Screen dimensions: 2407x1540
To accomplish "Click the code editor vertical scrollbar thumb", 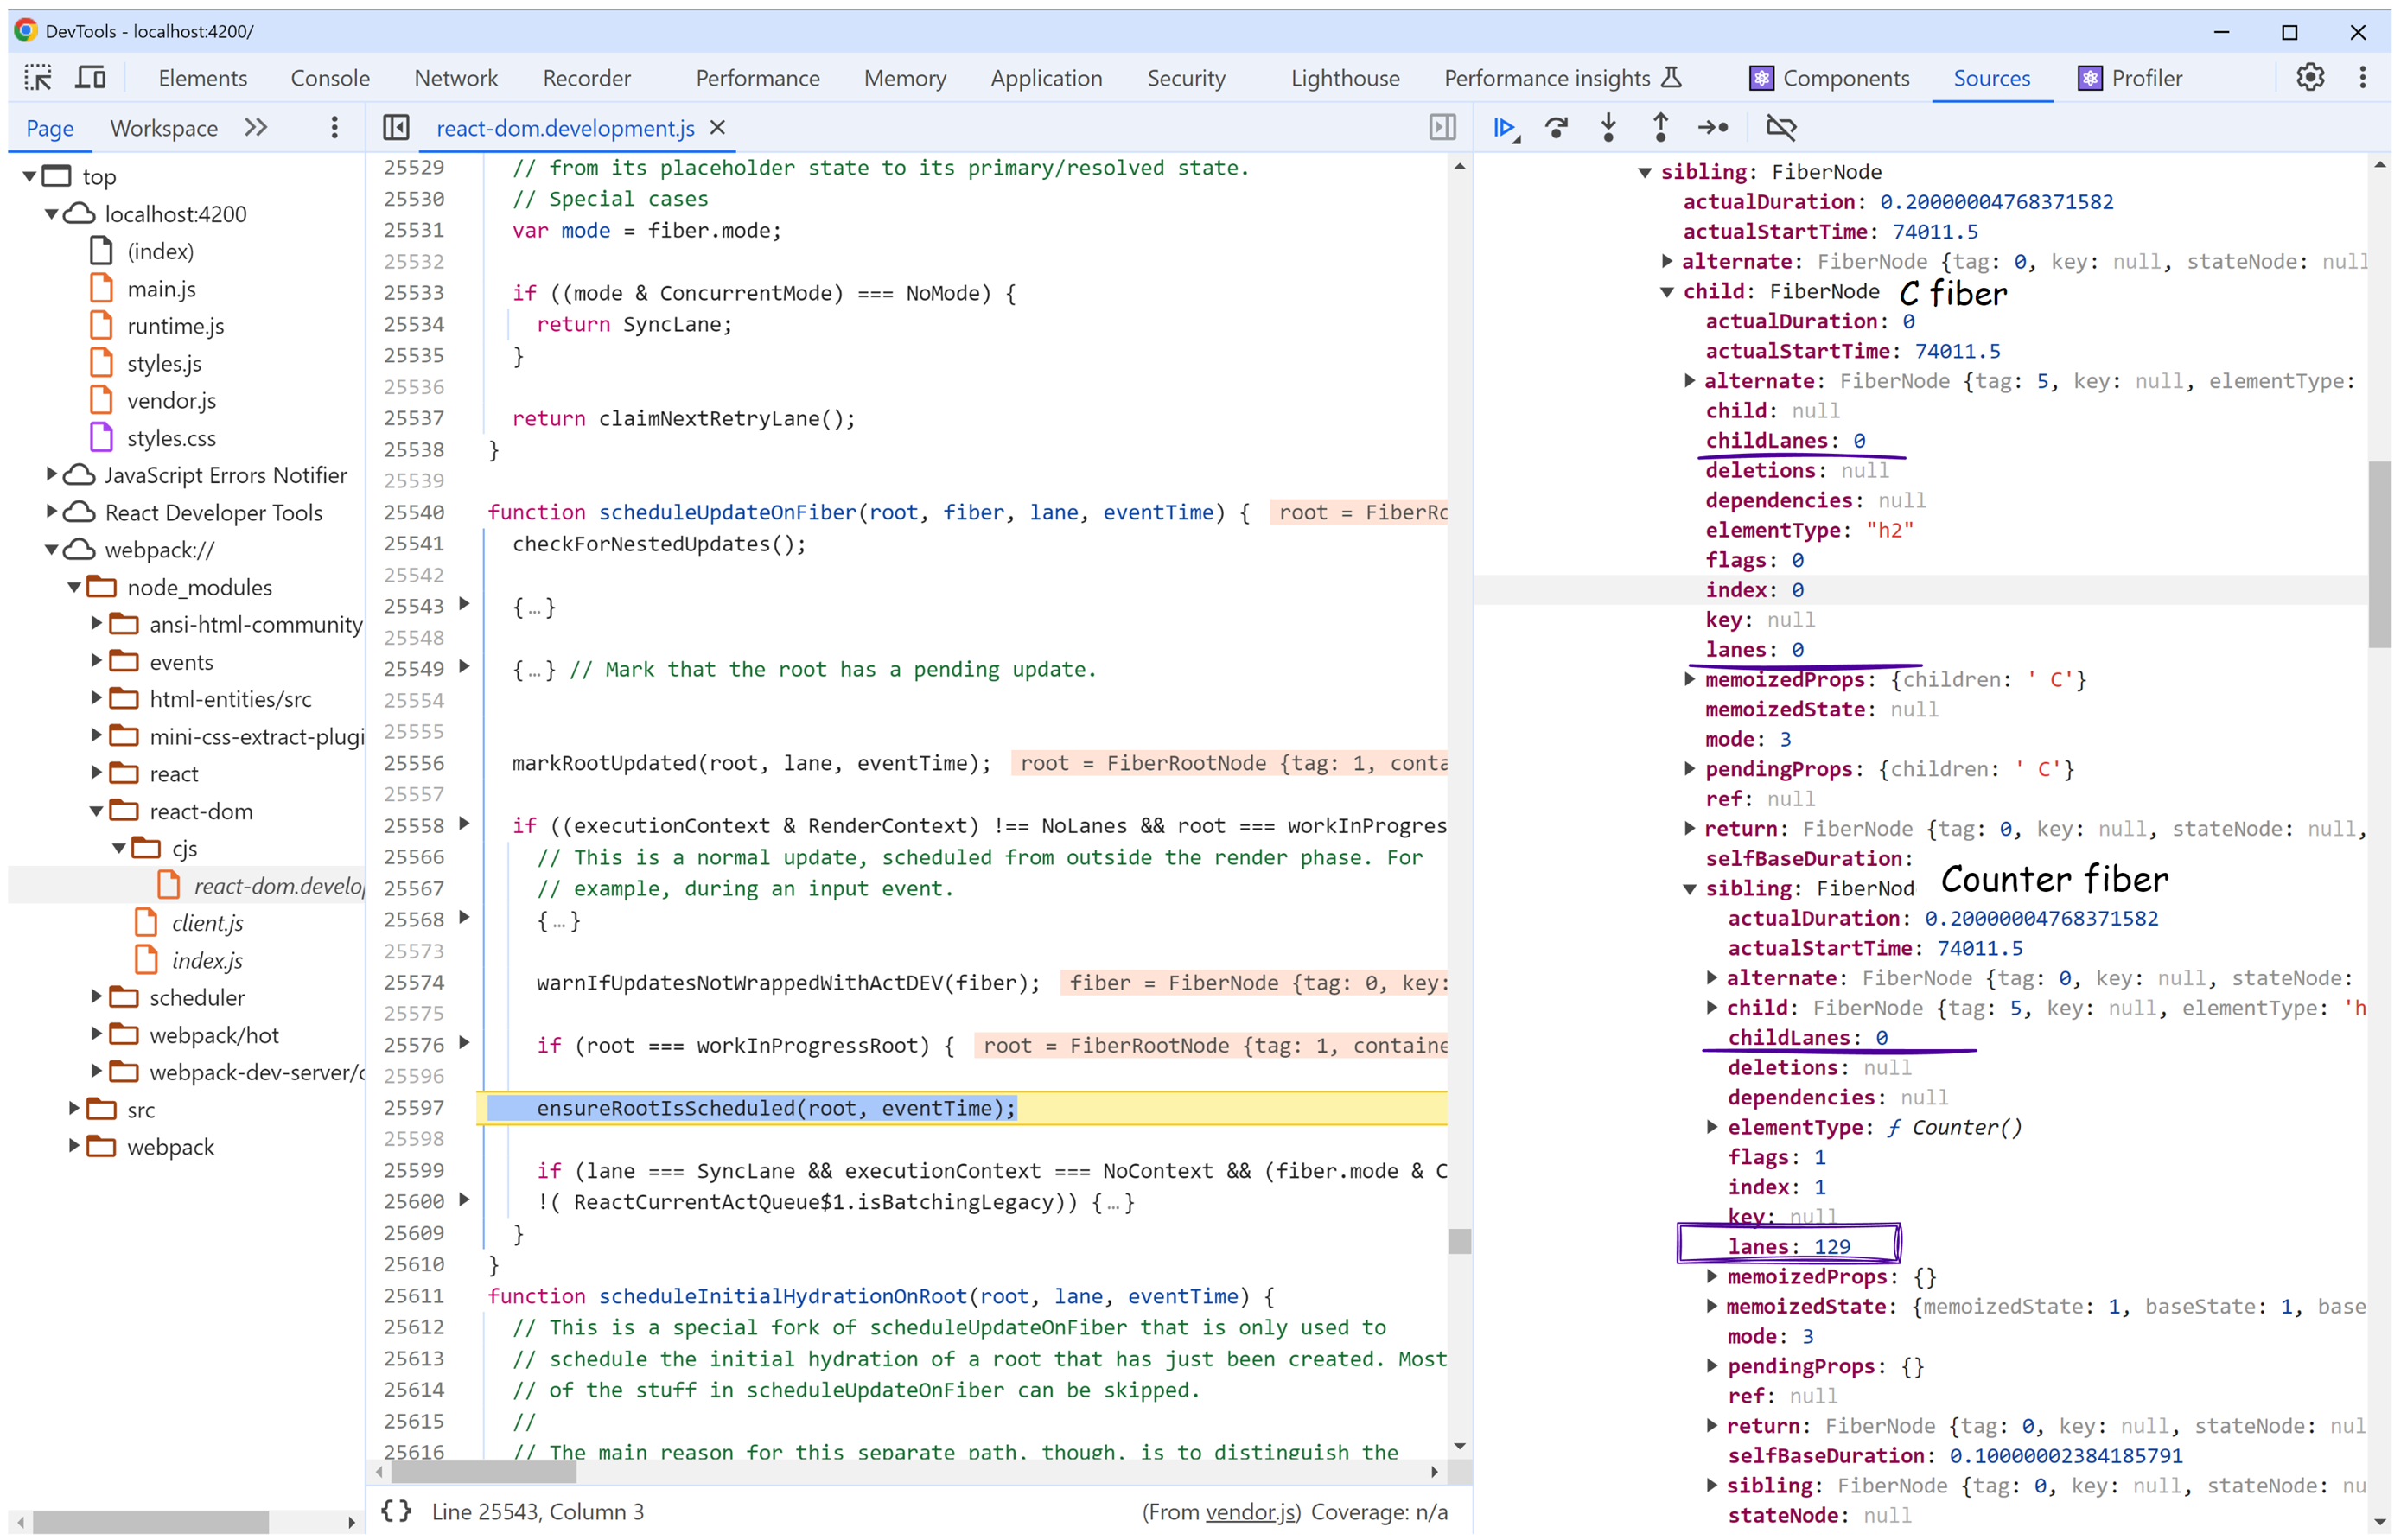I will click(x=1459, y=1241).
